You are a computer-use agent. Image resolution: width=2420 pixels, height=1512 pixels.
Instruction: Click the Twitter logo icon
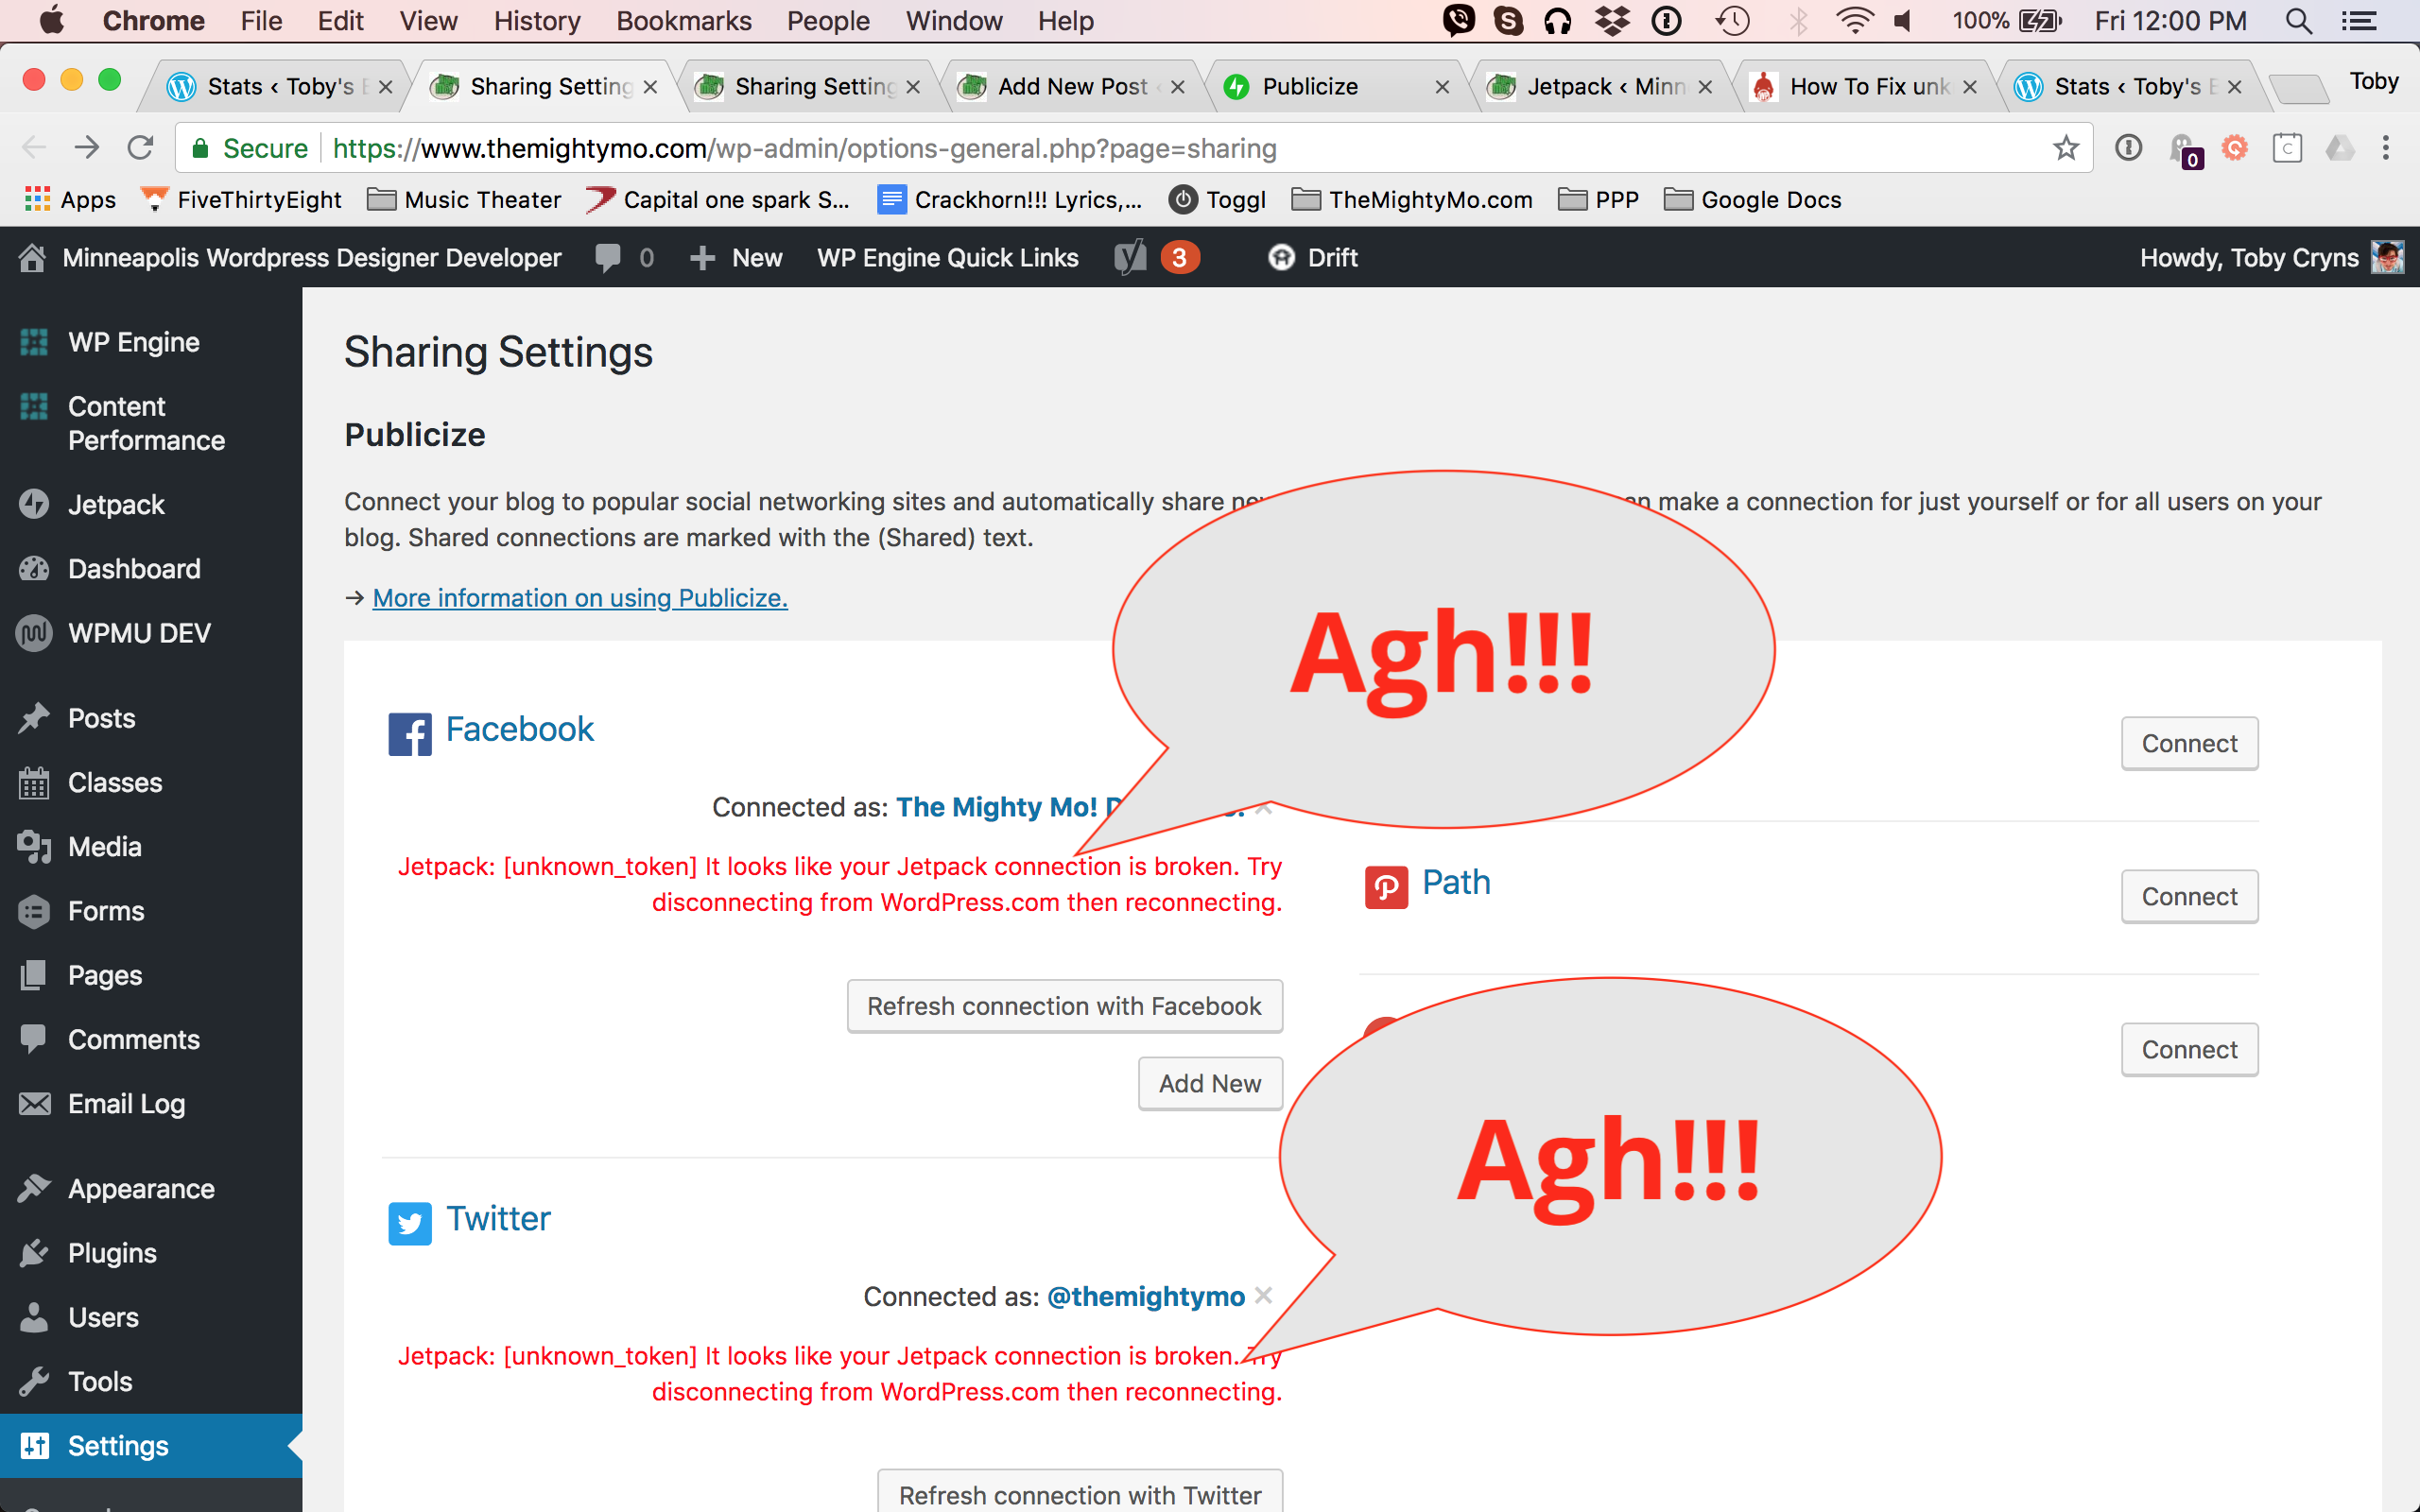tap(410, 1223)
